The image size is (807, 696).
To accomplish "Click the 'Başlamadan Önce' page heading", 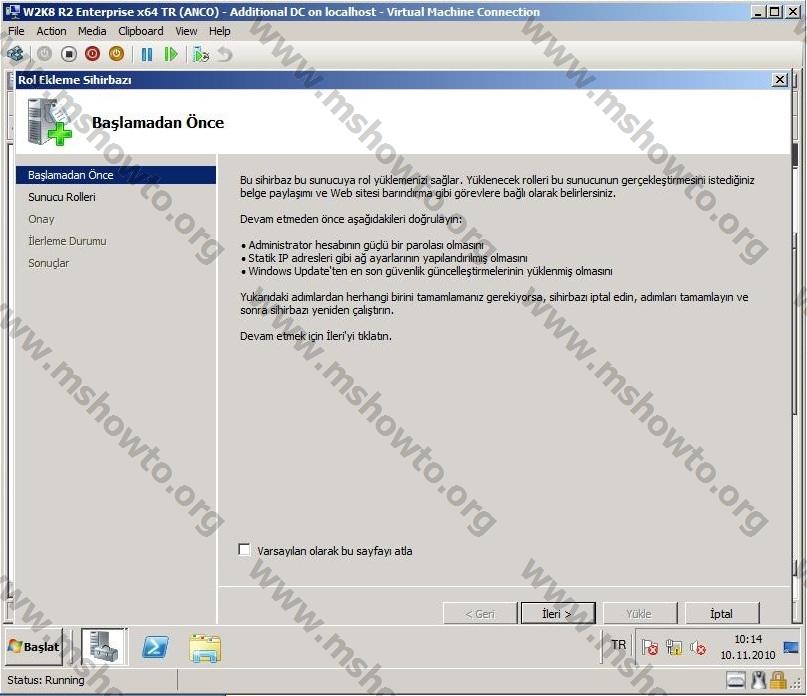I will click(158, 123).
